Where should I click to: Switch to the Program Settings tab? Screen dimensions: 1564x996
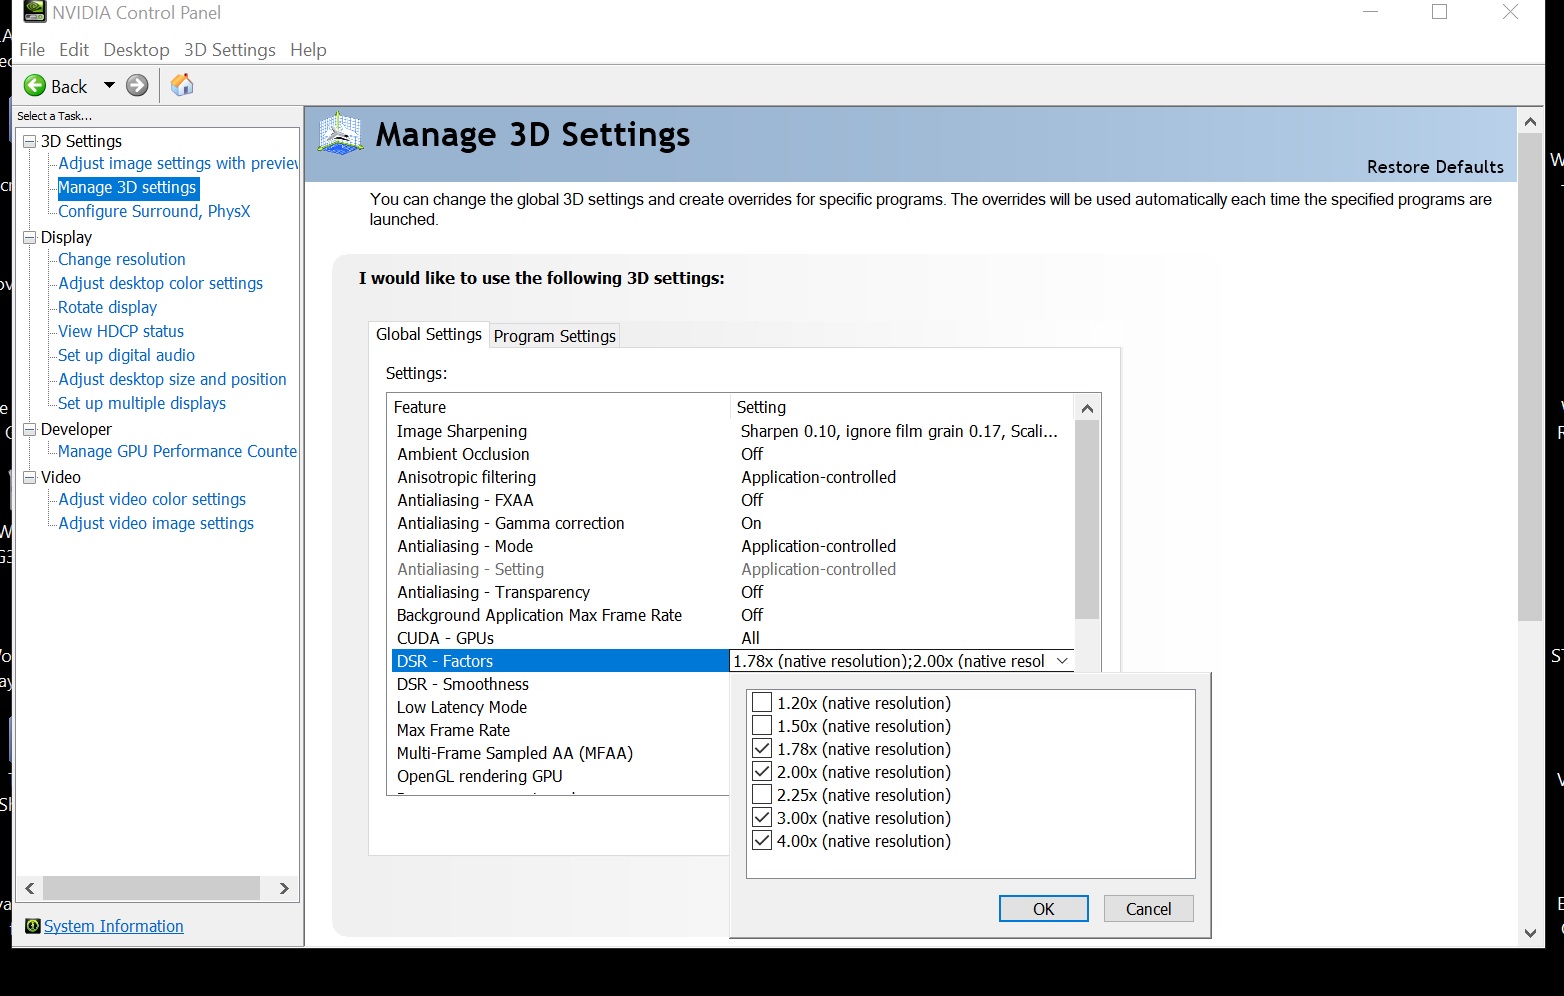[x=555, y=336]
